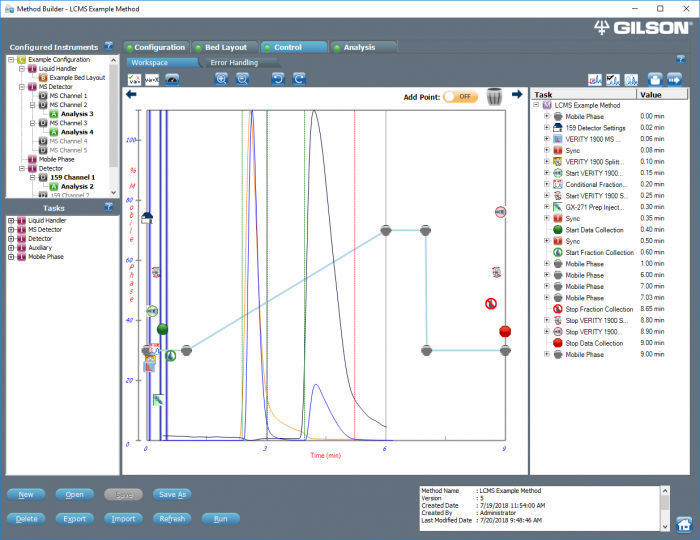The width and height of the screenshot is (700, 540).
Task: Click the green Start Data Collection marker
Action: point(162,329)
